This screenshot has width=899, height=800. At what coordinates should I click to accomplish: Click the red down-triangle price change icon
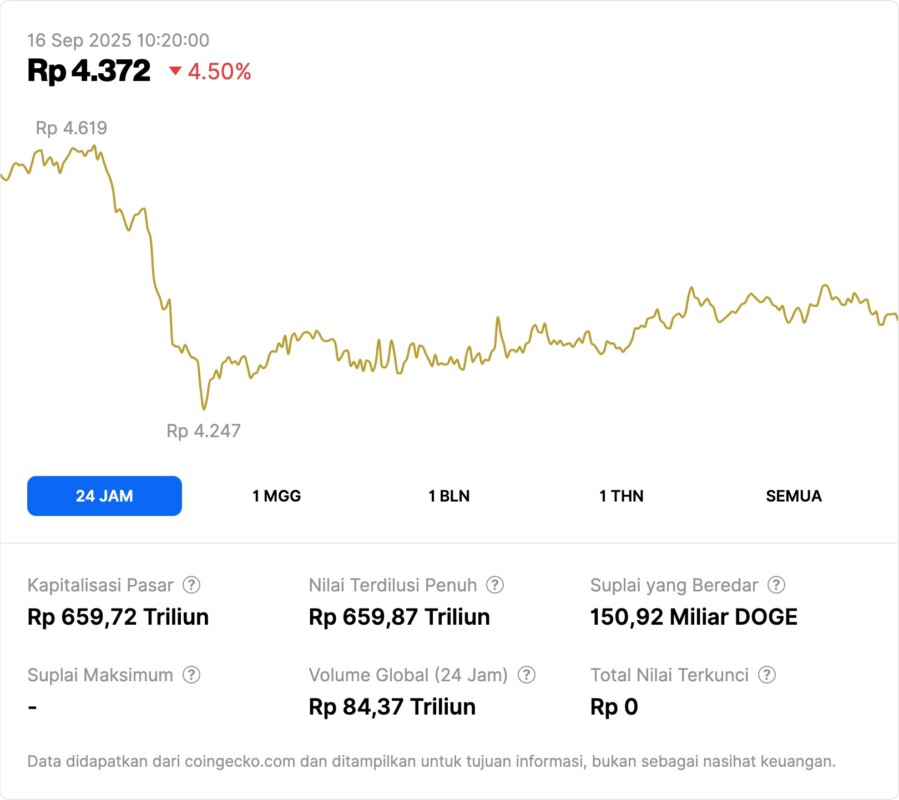[175, 71]
